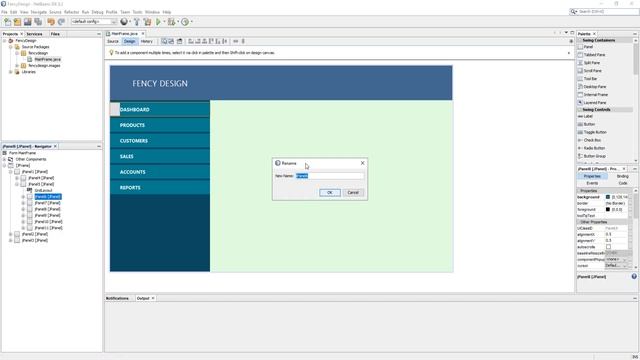The width and height of the screenshot is (640, 360).
Task: Select Scroll Pane in the Palette
Action: coord(589,71)
